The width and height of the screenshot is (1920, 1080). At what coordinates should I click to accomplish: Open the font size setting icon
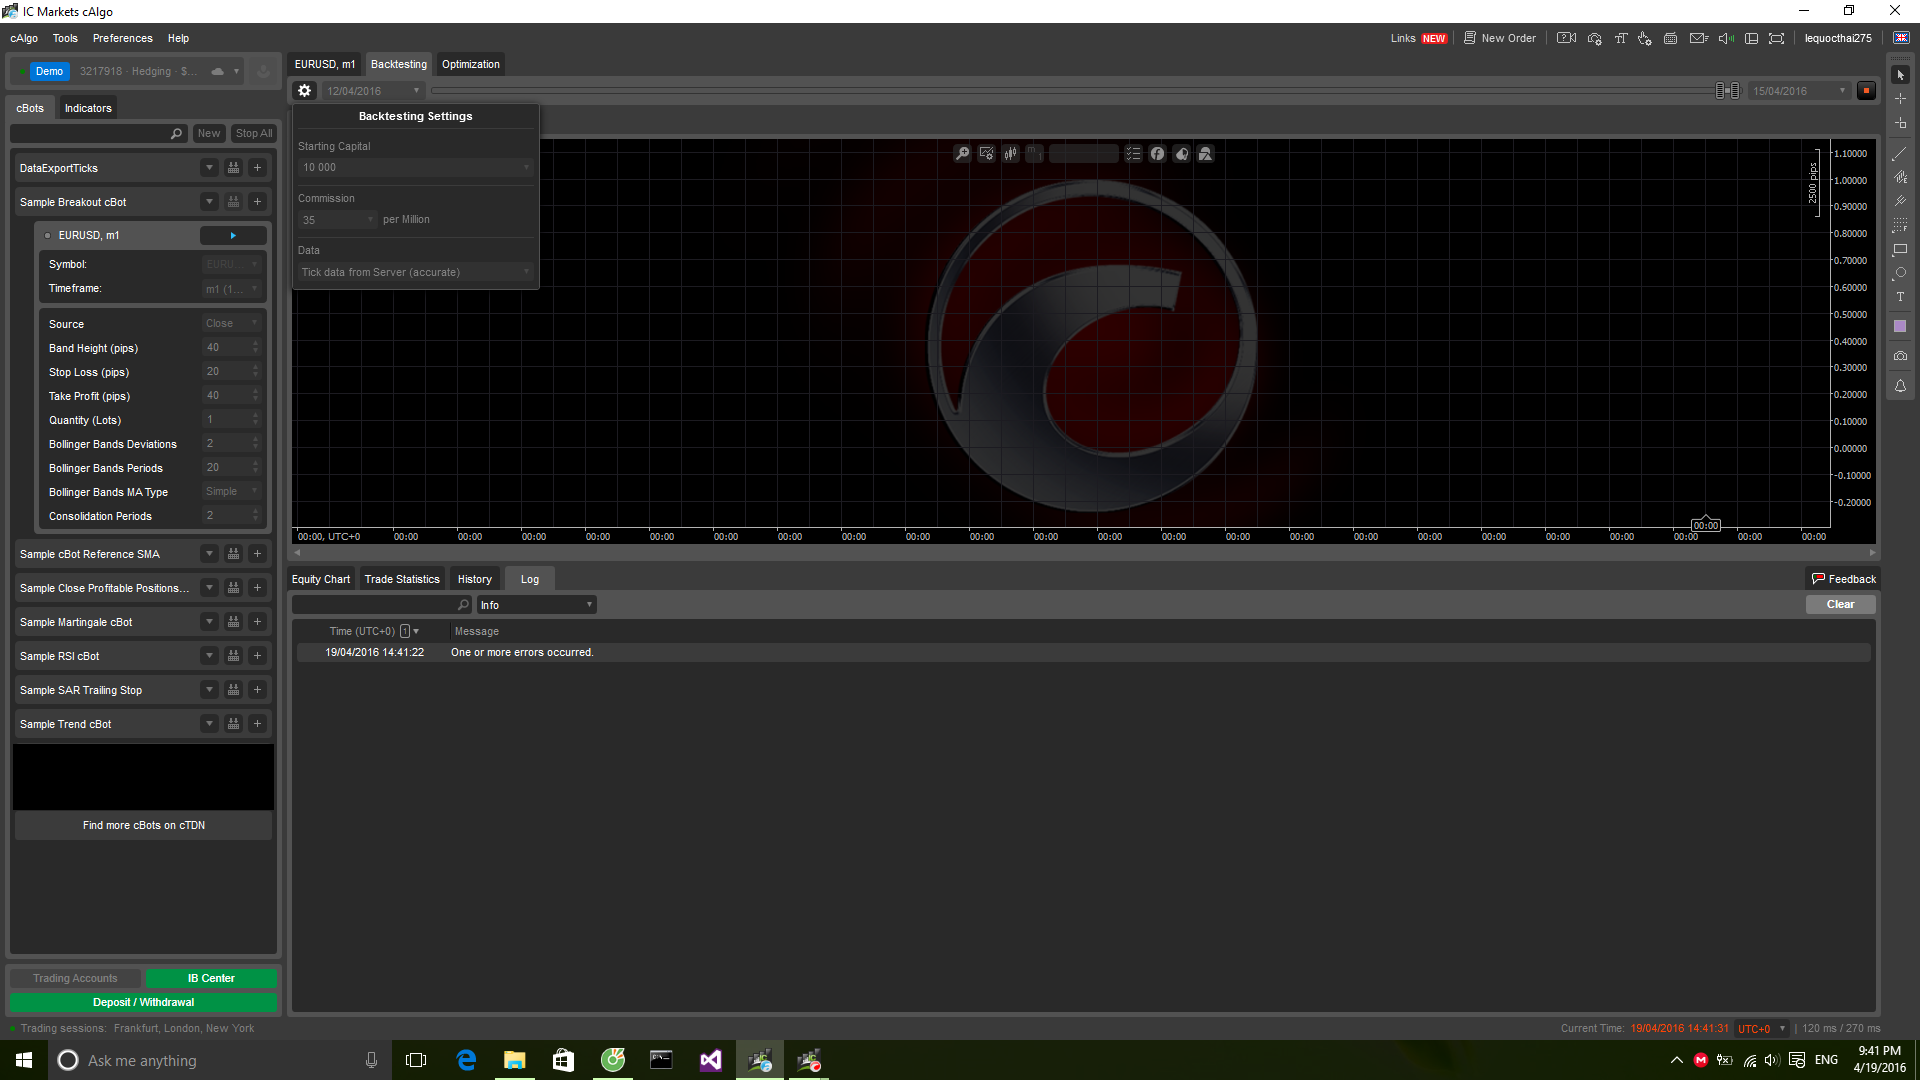[x=1620, y=38]
